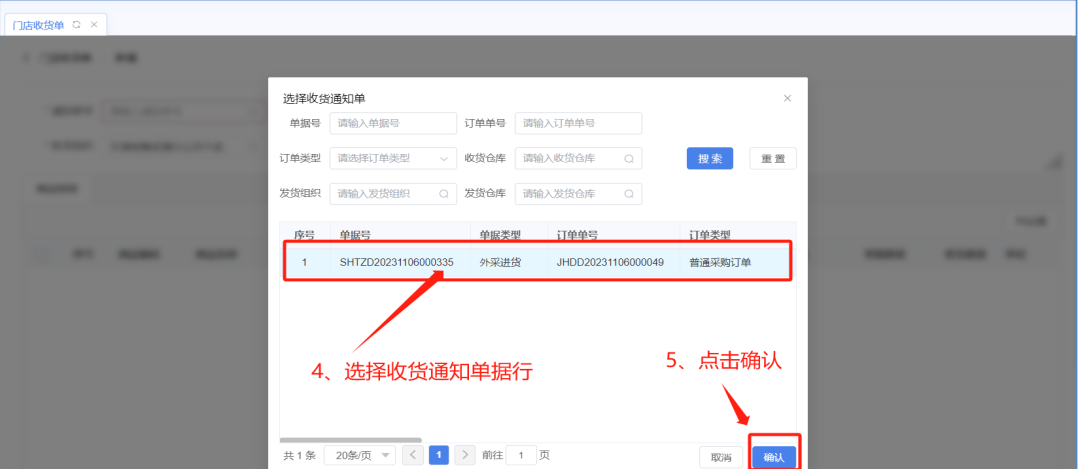This screenshot has width=1078, height=469.
Task: Go to next page arrow
Action: click(x=464, y=455)
